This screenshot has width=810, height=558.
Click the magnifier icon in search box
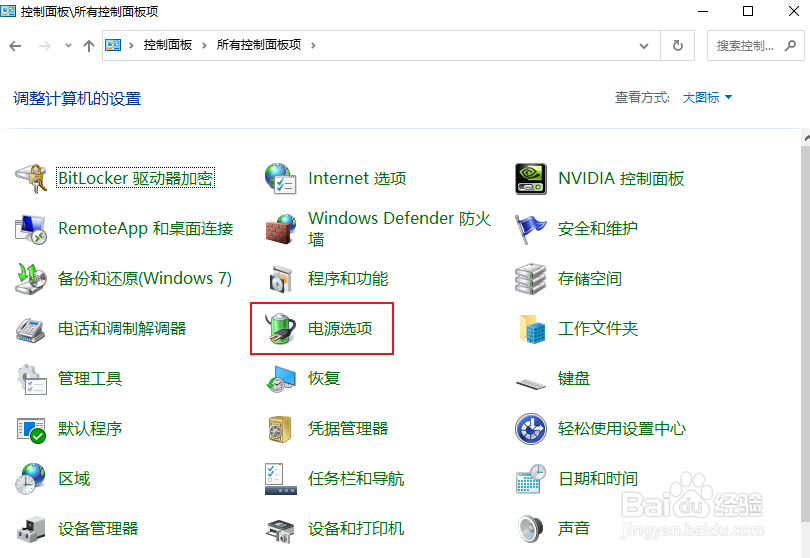790,45
